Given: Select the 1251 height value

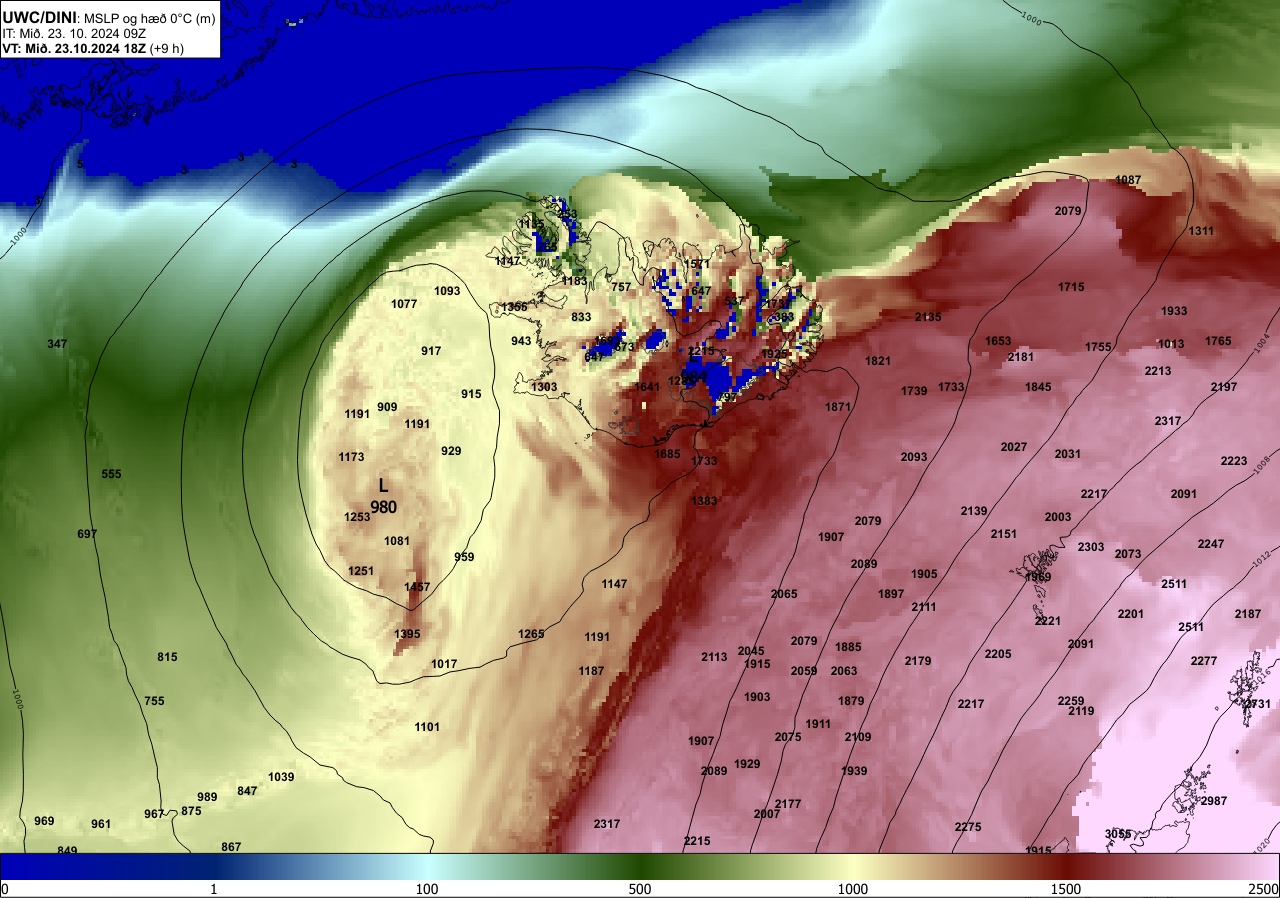Looking at the screenshot, I should click(361, 571).
